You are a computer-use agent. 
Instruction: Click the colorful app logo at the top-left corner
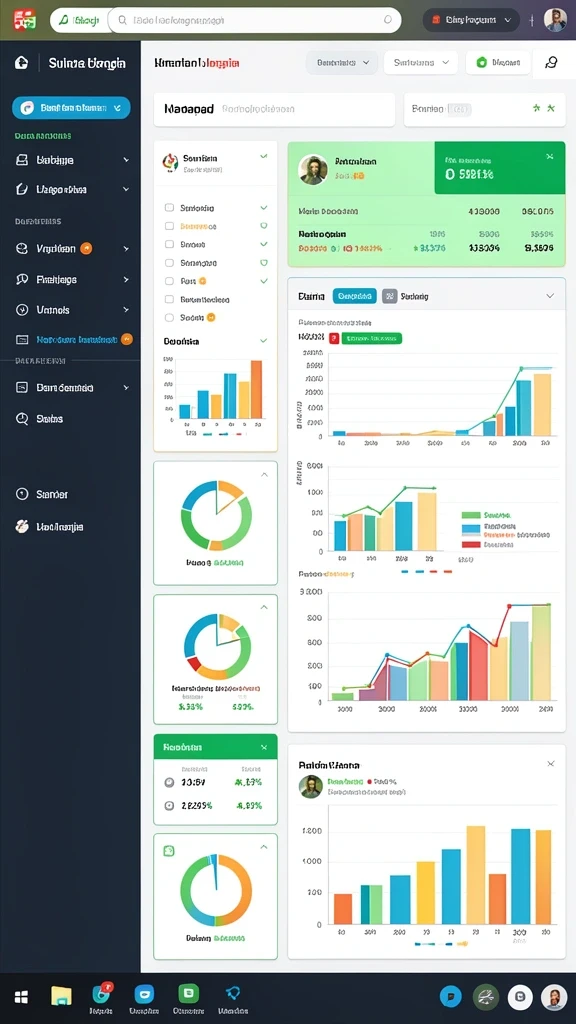click(x=24, y=20)
